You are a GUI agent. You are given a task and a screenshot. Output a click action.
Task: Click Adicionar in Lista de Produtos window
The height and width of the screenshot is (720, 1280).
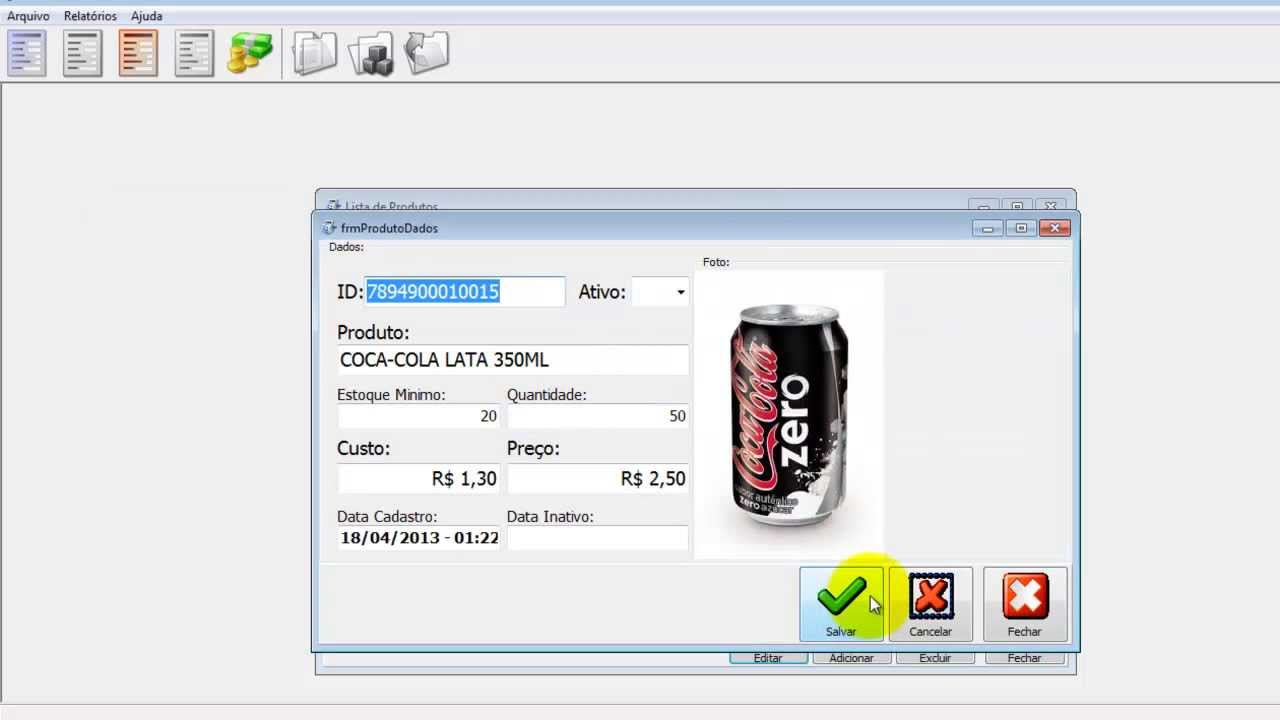[852, 658]
